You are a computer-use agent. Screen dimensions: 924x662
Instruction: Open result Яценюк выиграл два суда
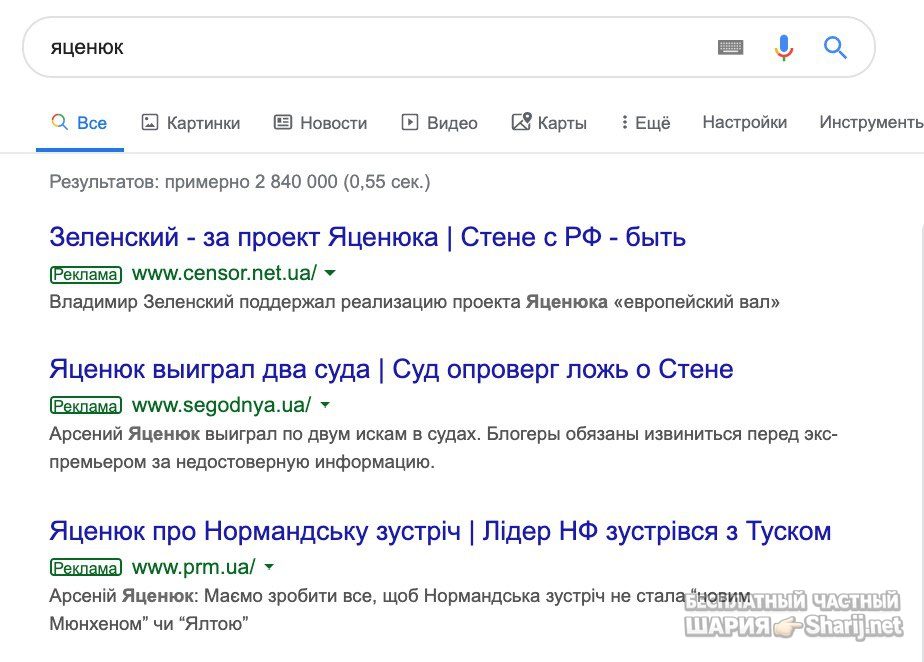tap(391, 369)
